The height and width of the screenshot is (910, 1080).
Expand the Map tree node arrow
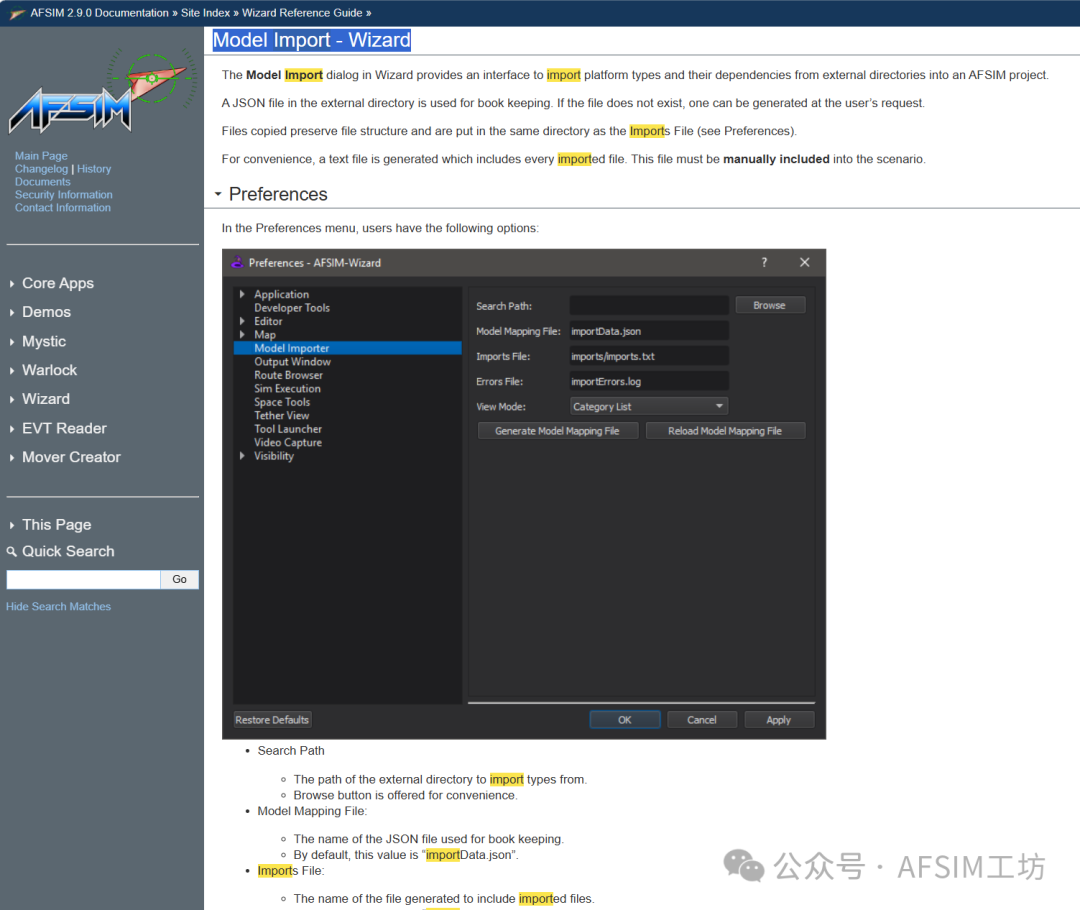pos(242,335)
